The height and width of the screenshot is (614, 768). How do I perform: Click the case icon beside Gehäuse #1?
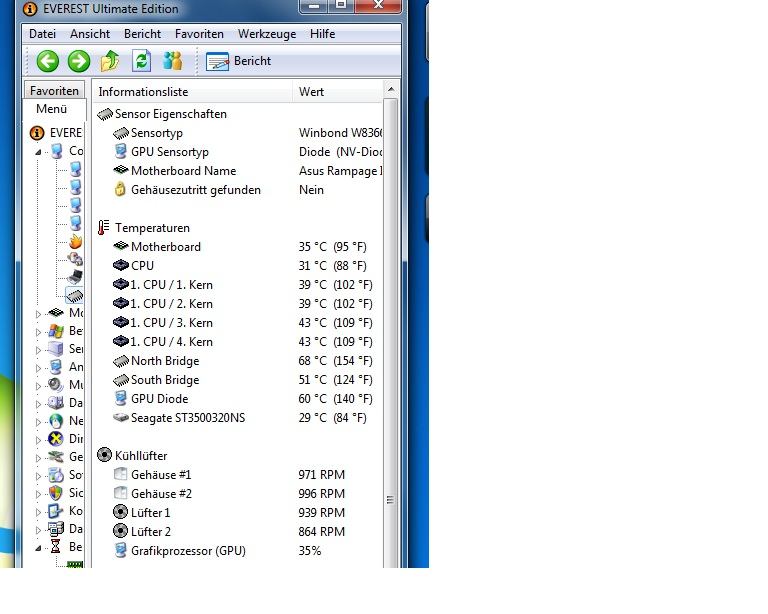pos(120,474)
